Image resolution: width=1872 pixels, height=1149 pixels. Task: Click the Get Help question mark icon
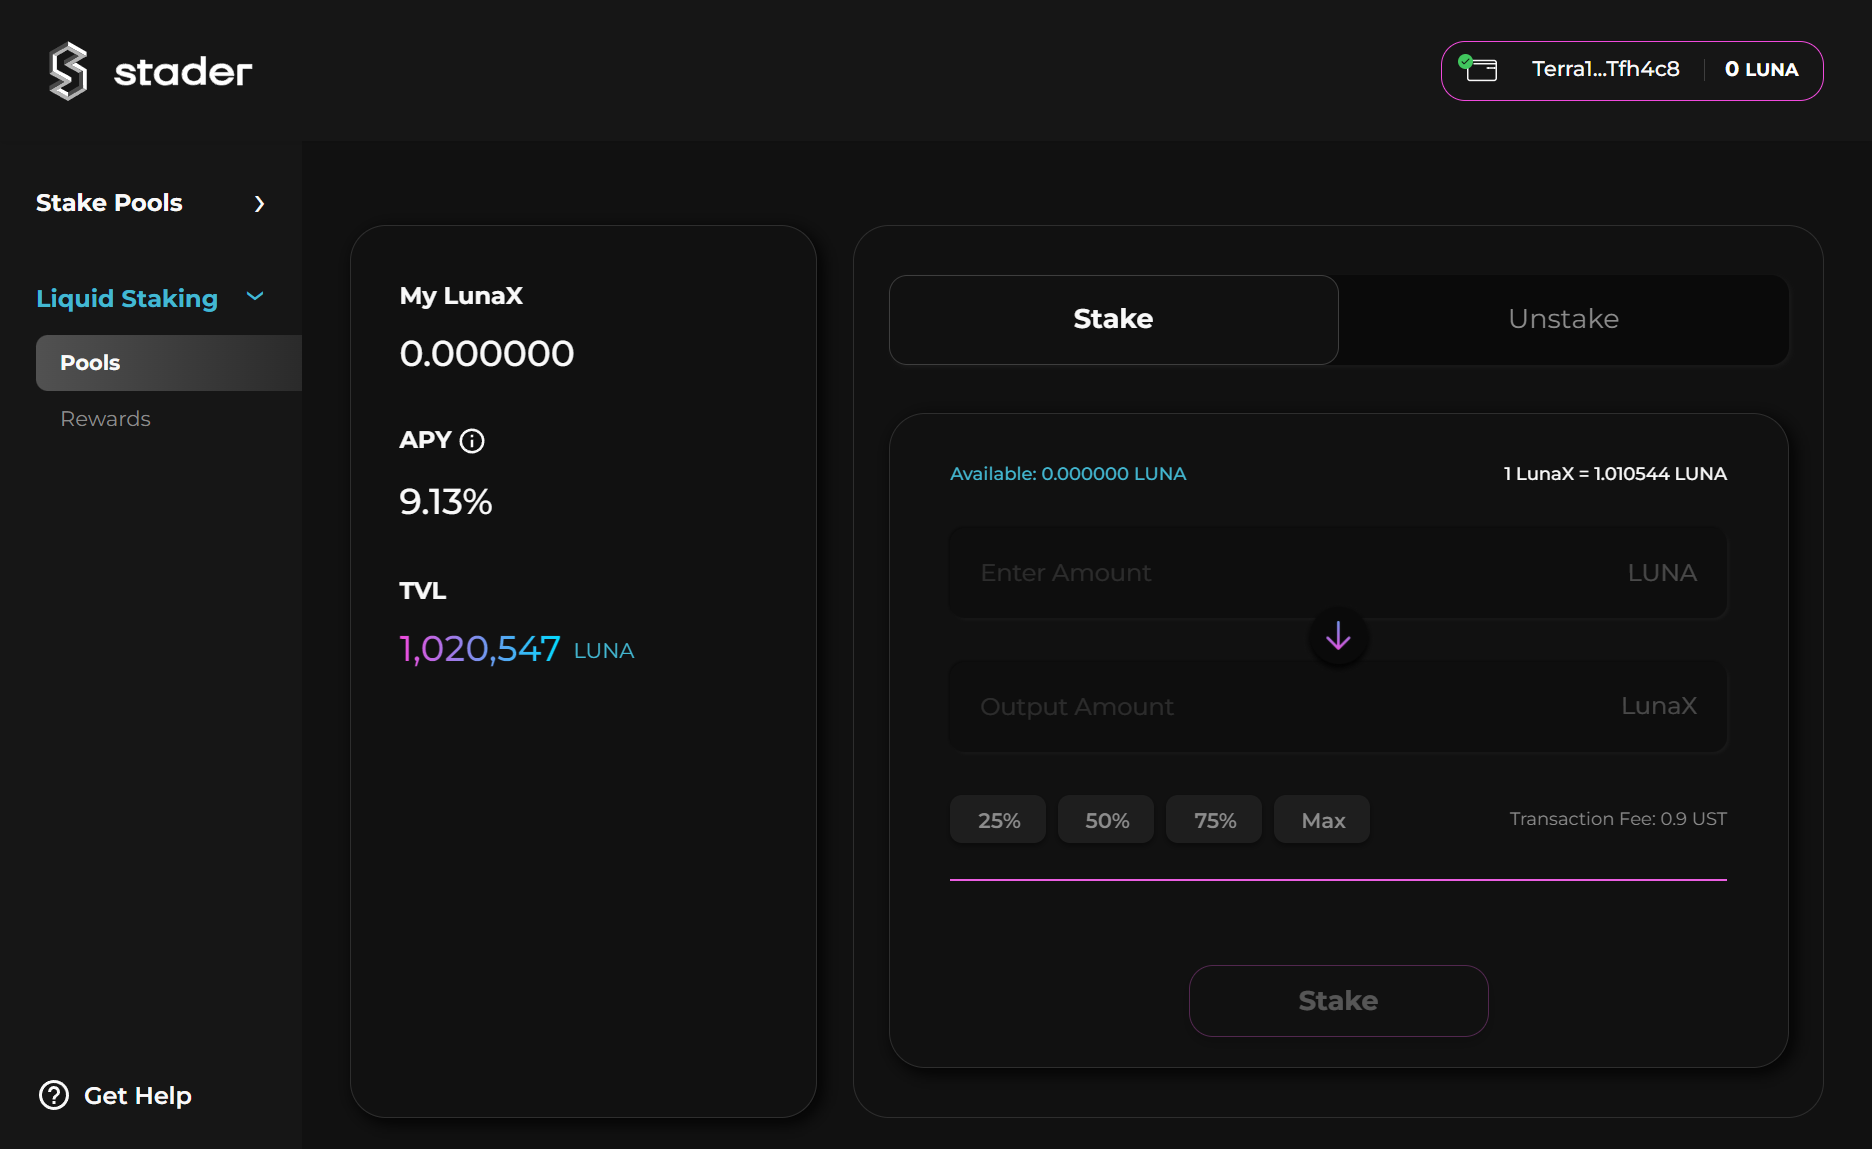[53, 1095]
